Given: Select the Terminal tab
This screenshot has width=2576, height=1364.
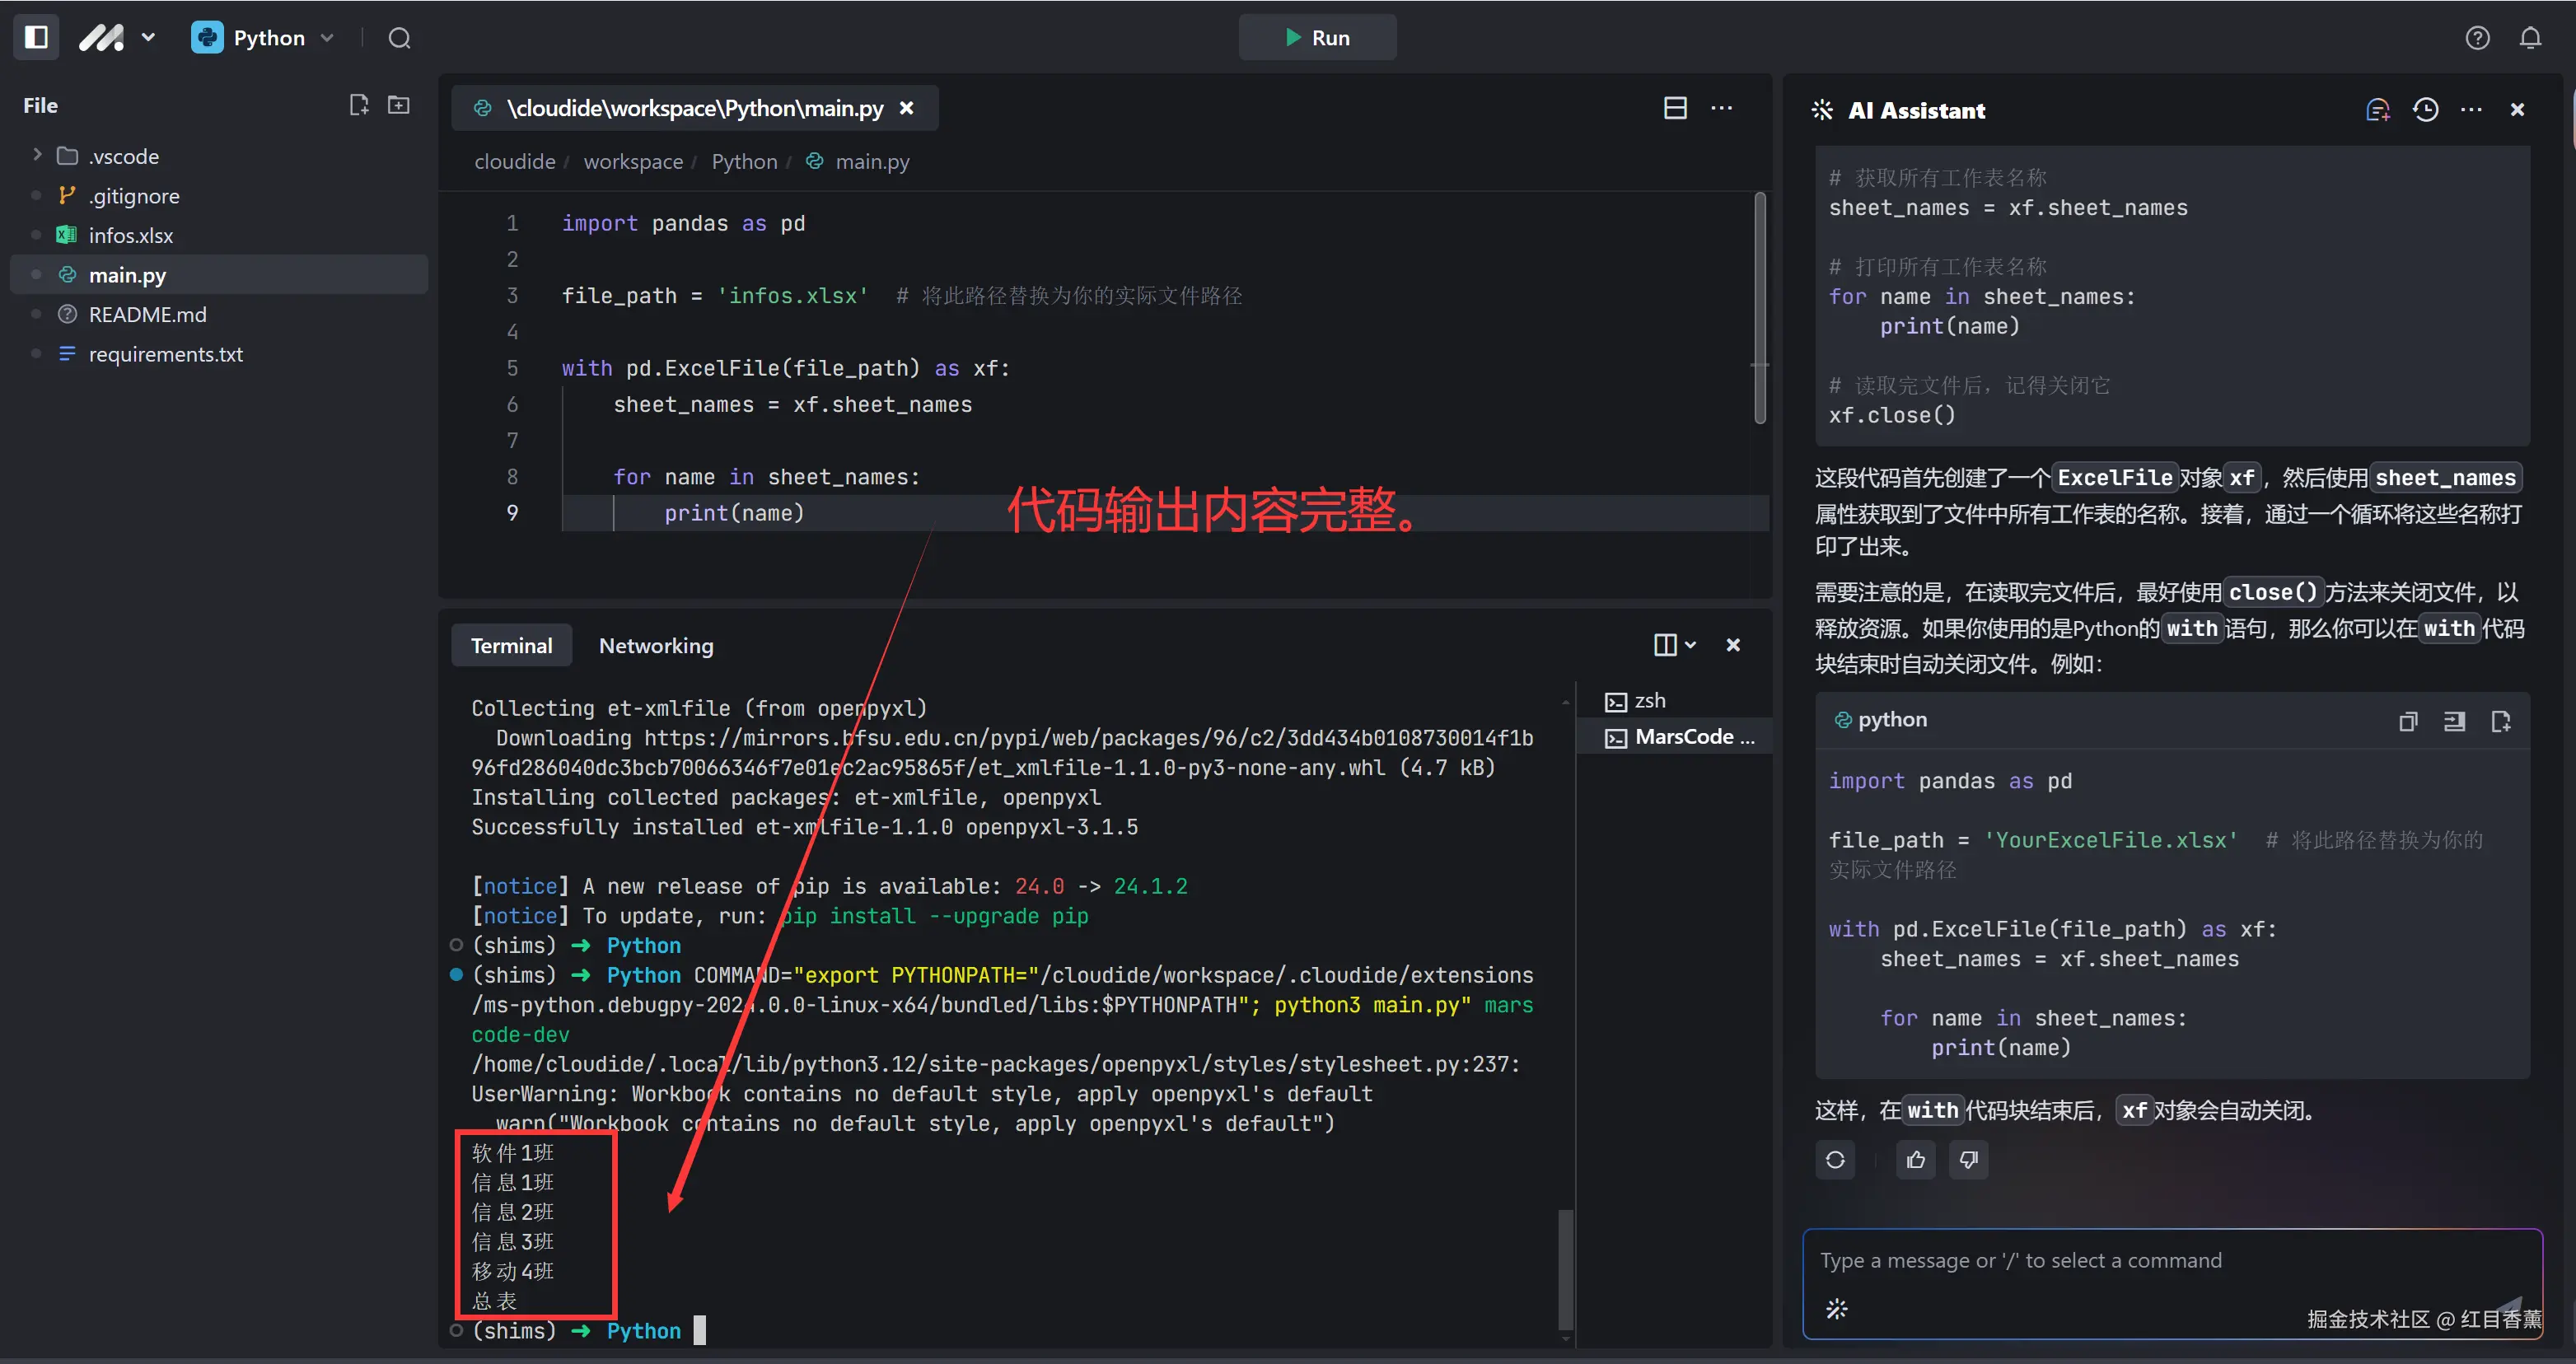Looking at the screenshot, I should [511, 646].
